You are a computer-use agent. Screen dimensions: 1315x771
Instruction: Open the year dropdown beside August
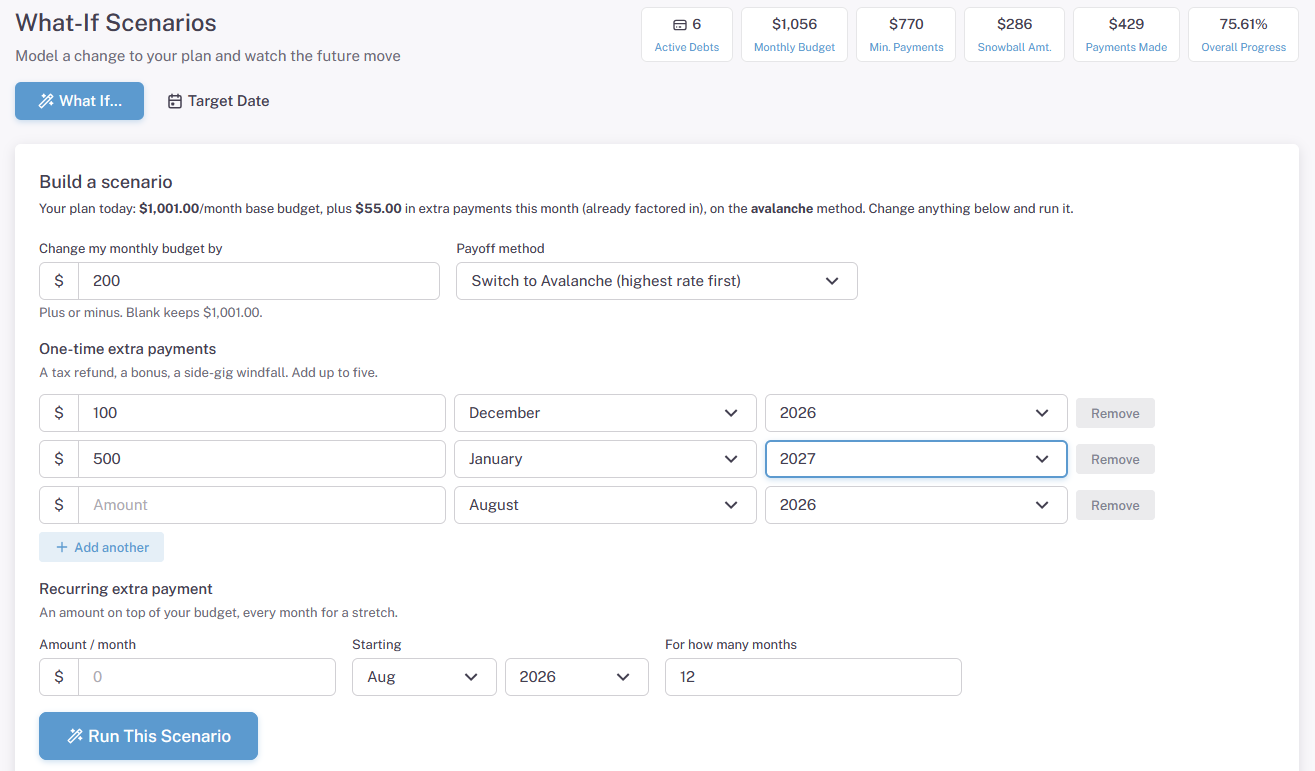click(916, 505)
